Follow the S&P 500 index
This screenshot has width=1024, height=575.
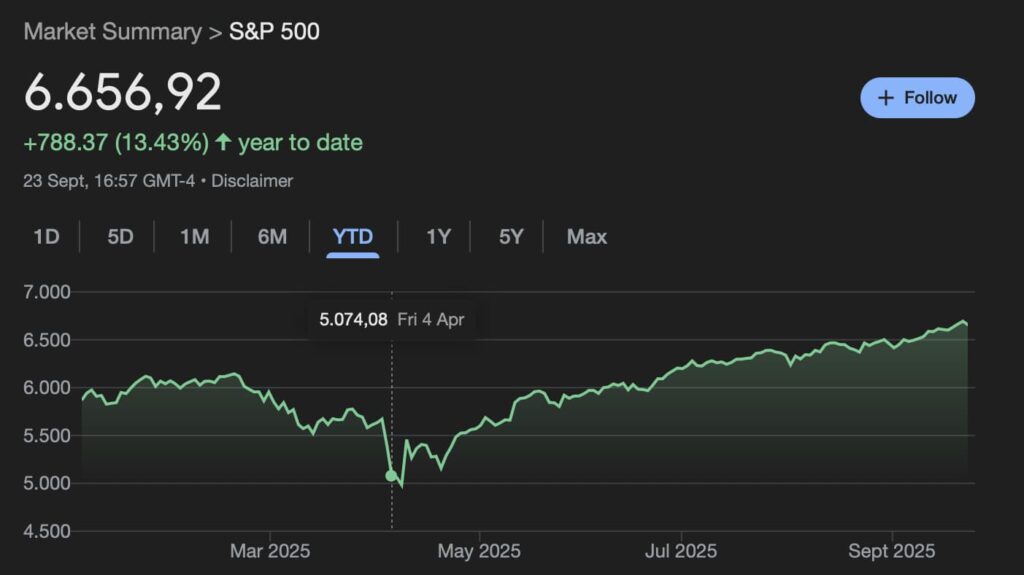[917, 98]
